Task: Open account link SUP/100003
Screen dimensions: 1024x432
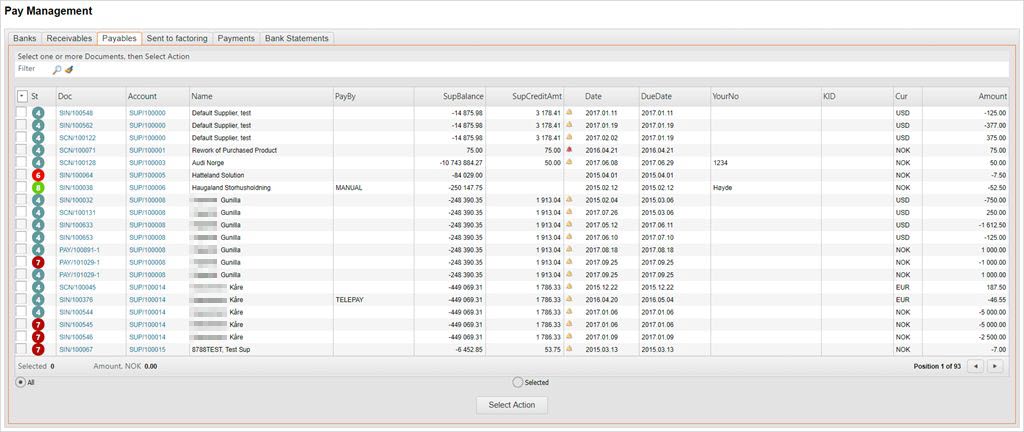Action: [147, 162]
